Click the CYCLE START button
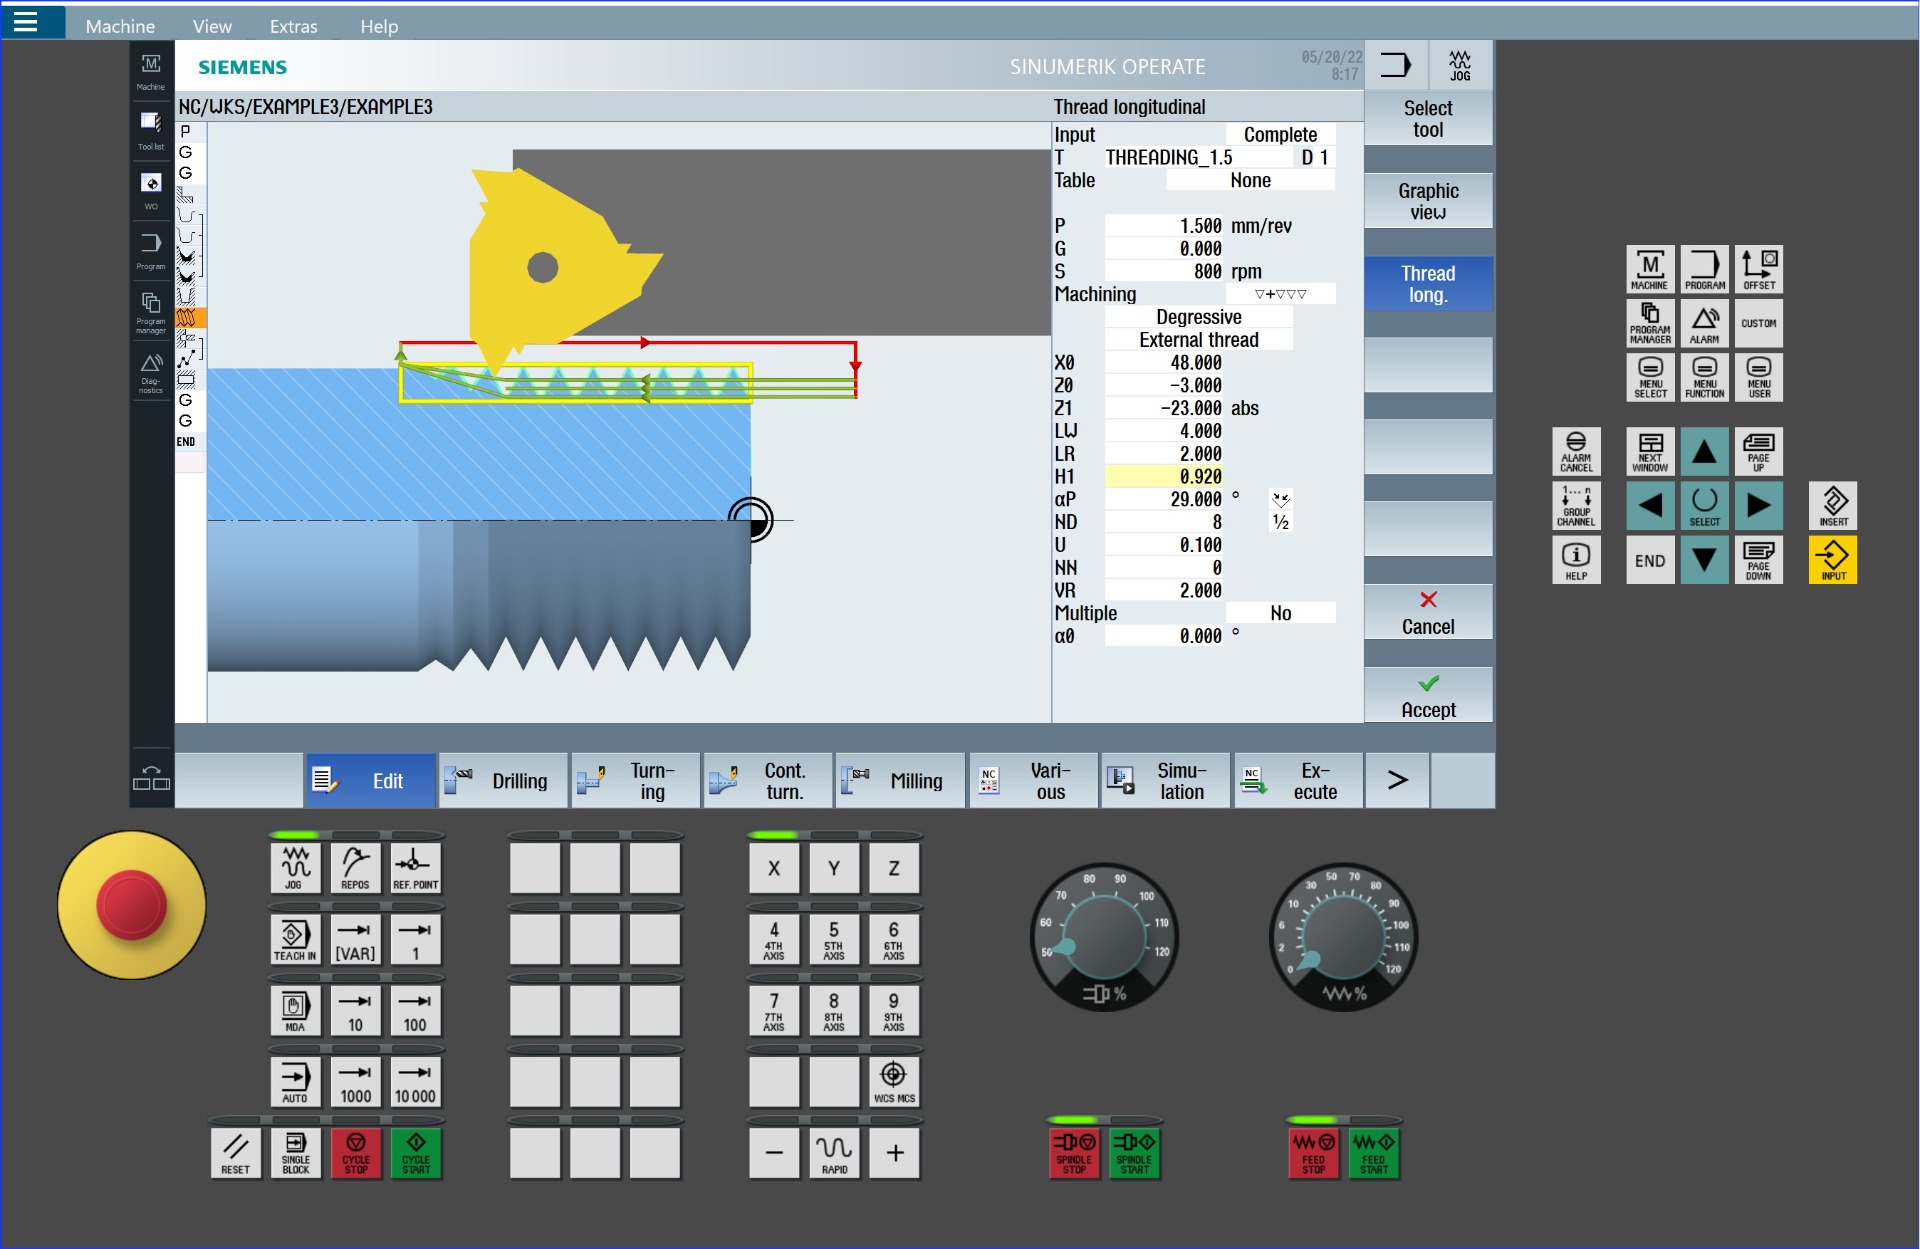This screenshot has height=1249, width=1920. (x=416, y=1153)
